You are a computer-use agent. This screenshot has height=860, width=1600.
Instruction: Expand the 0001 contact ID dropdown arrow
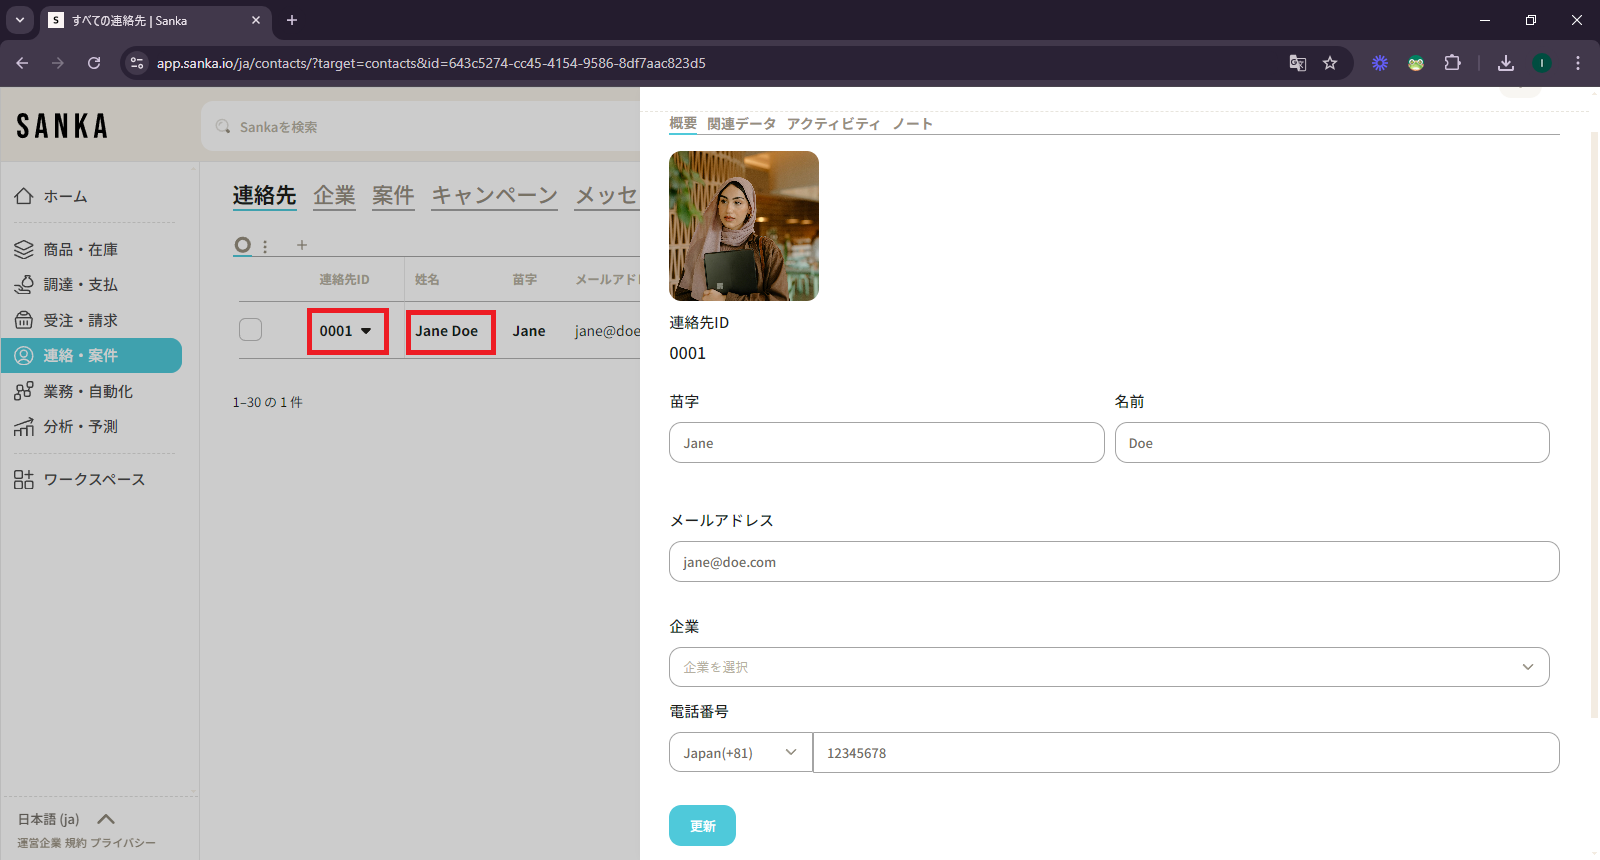pyautogui.click(x=366, y=331)
